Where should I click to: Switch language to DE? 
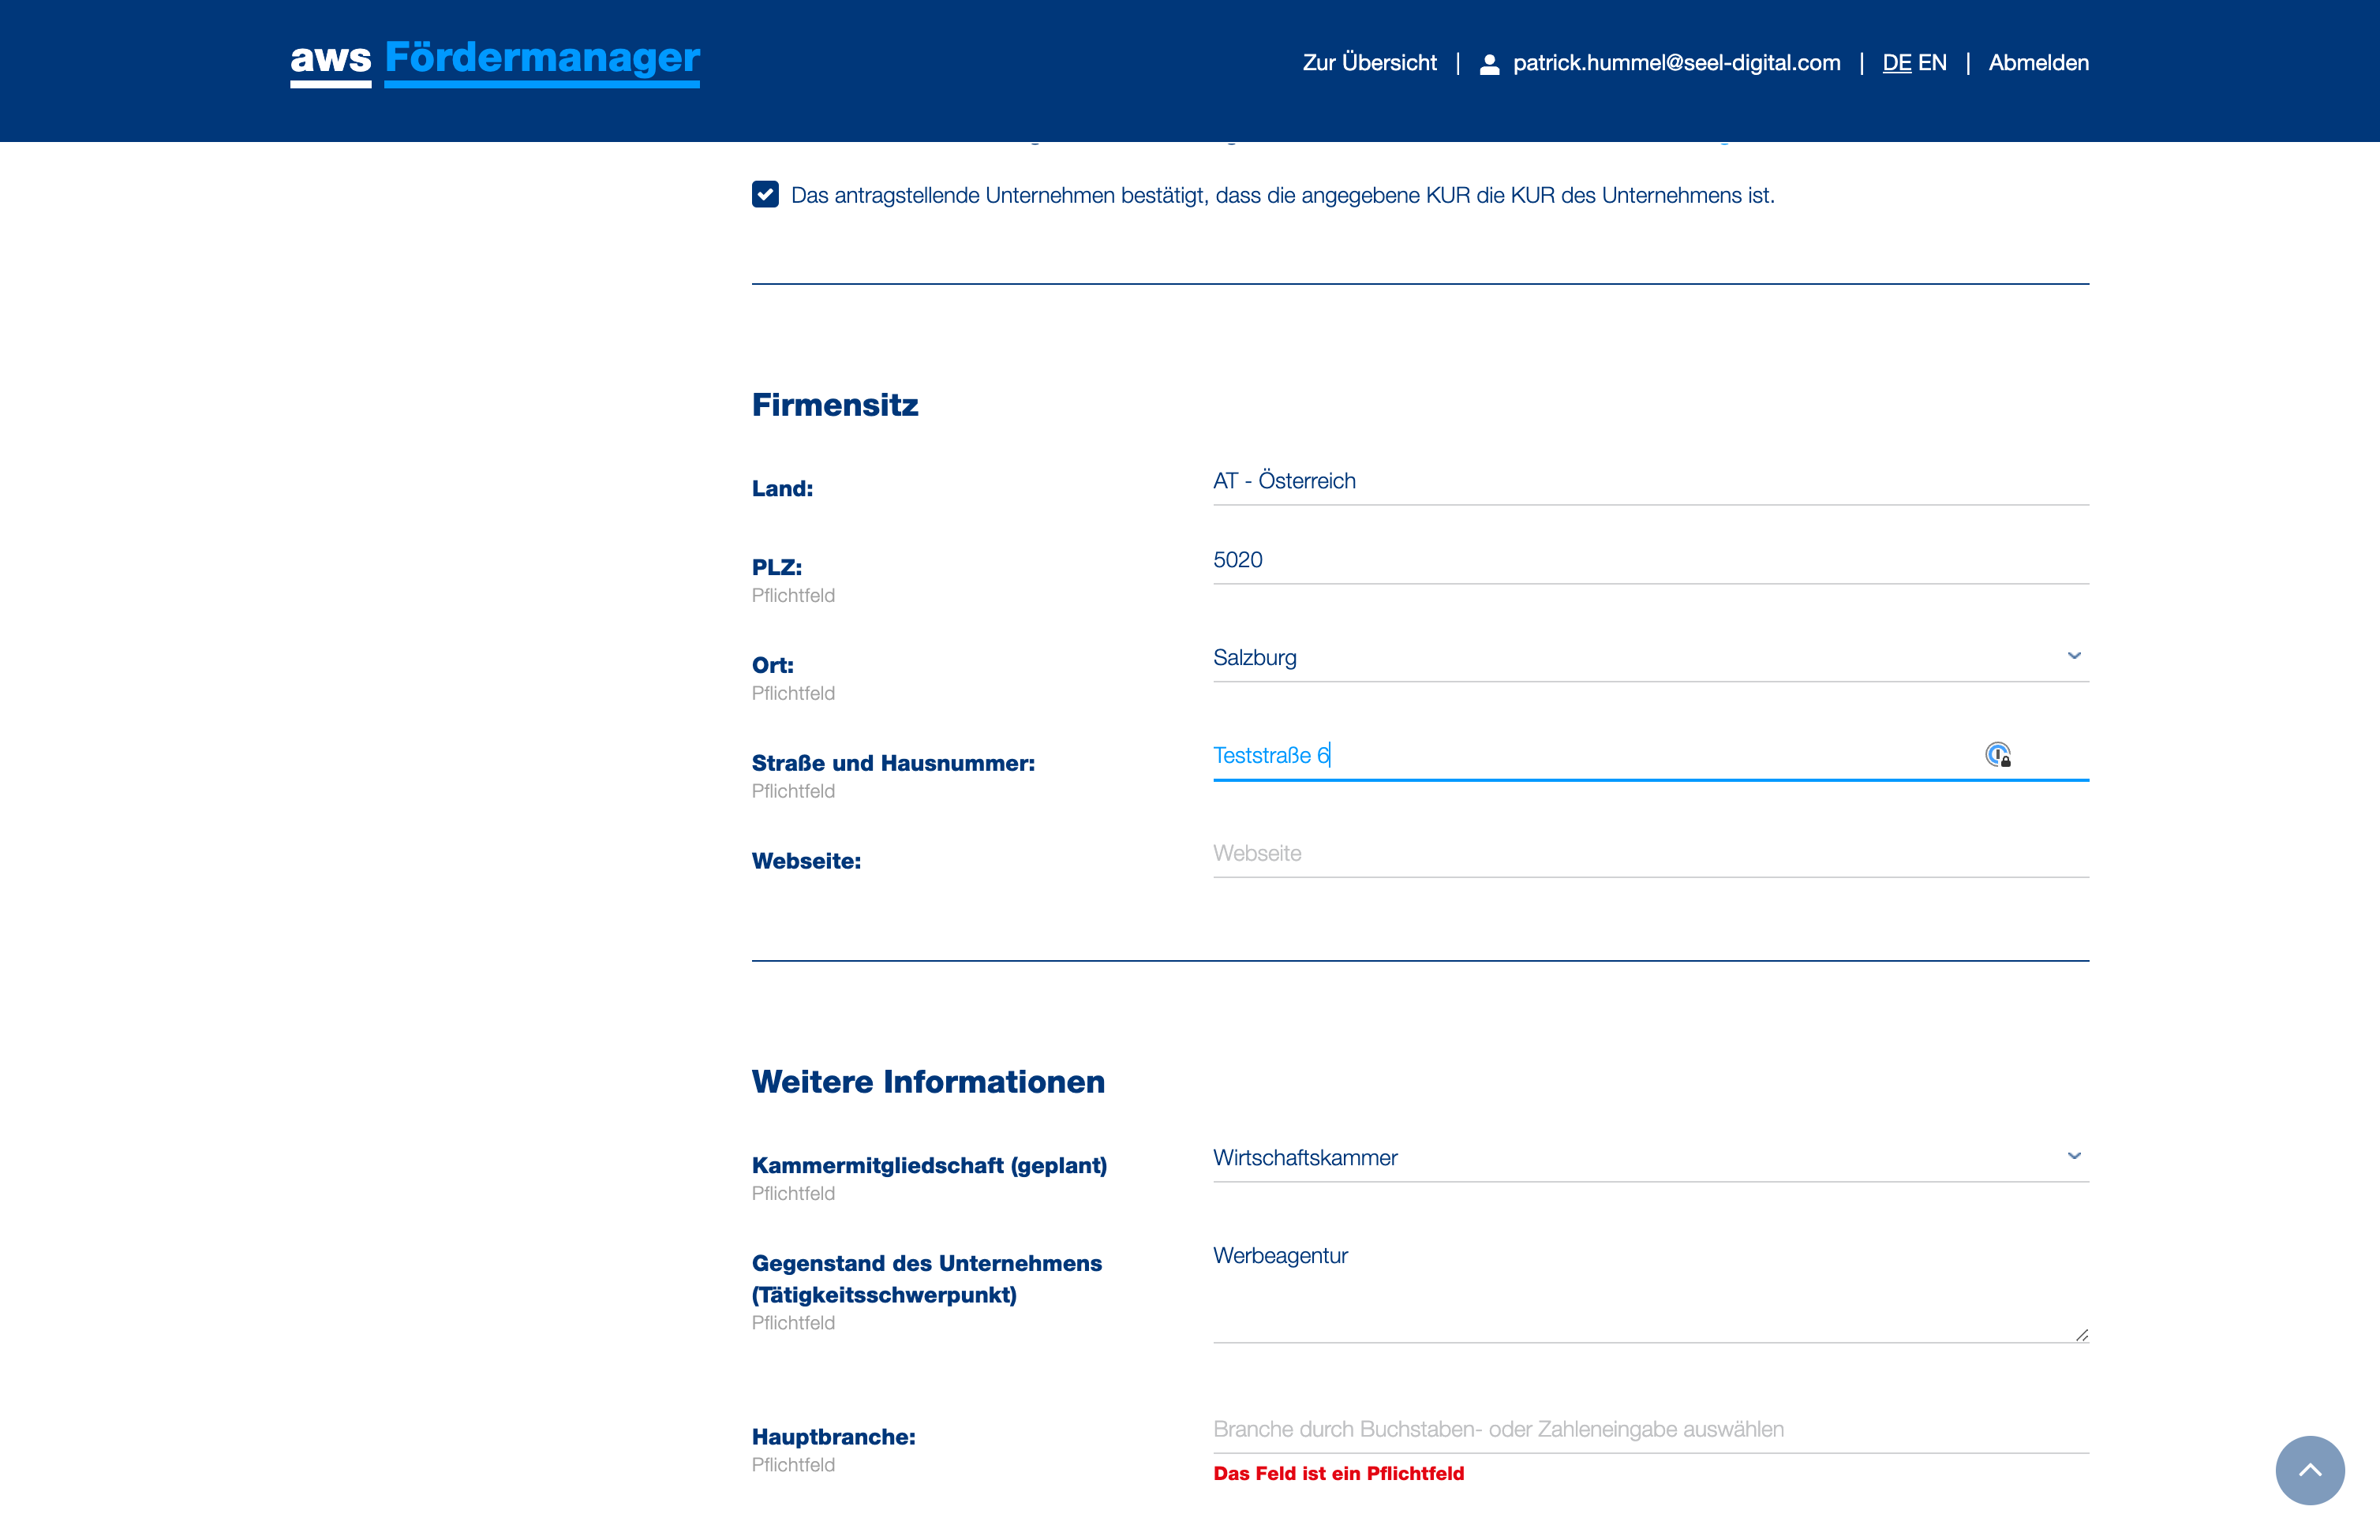pyautogui.click(x=1896, y=63)
